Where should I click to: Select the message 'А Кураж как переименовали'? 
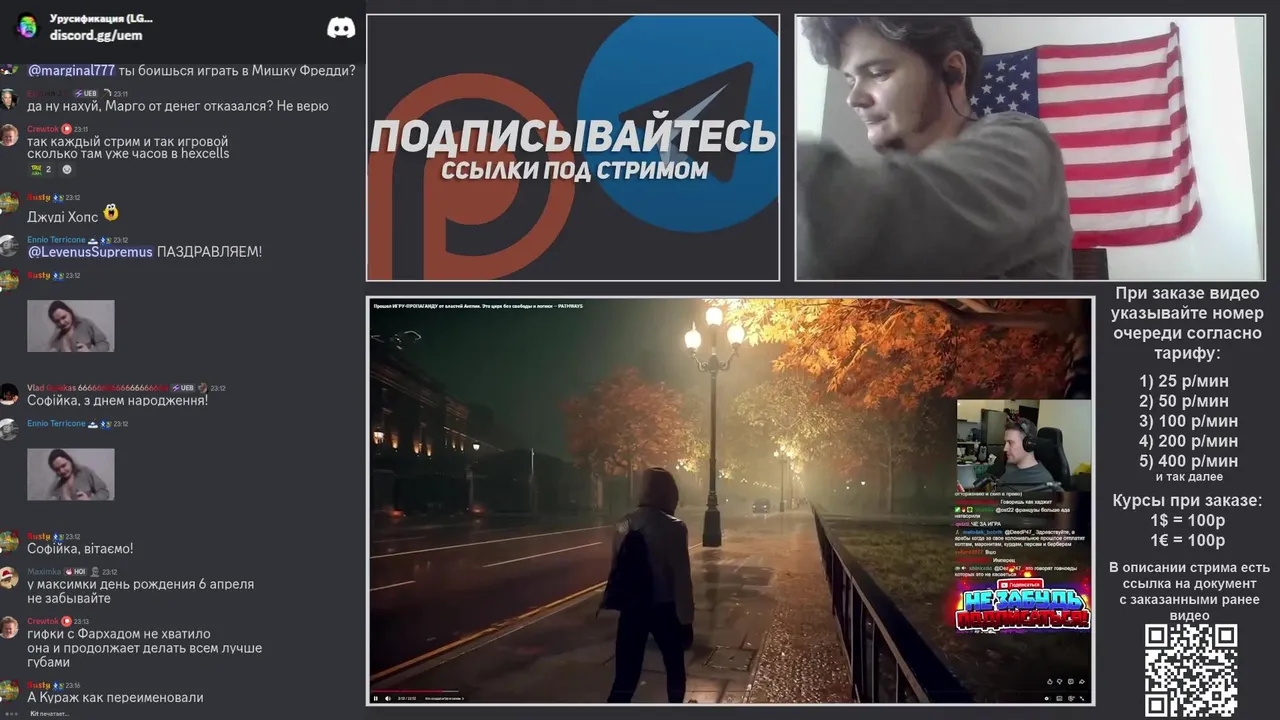115,697
